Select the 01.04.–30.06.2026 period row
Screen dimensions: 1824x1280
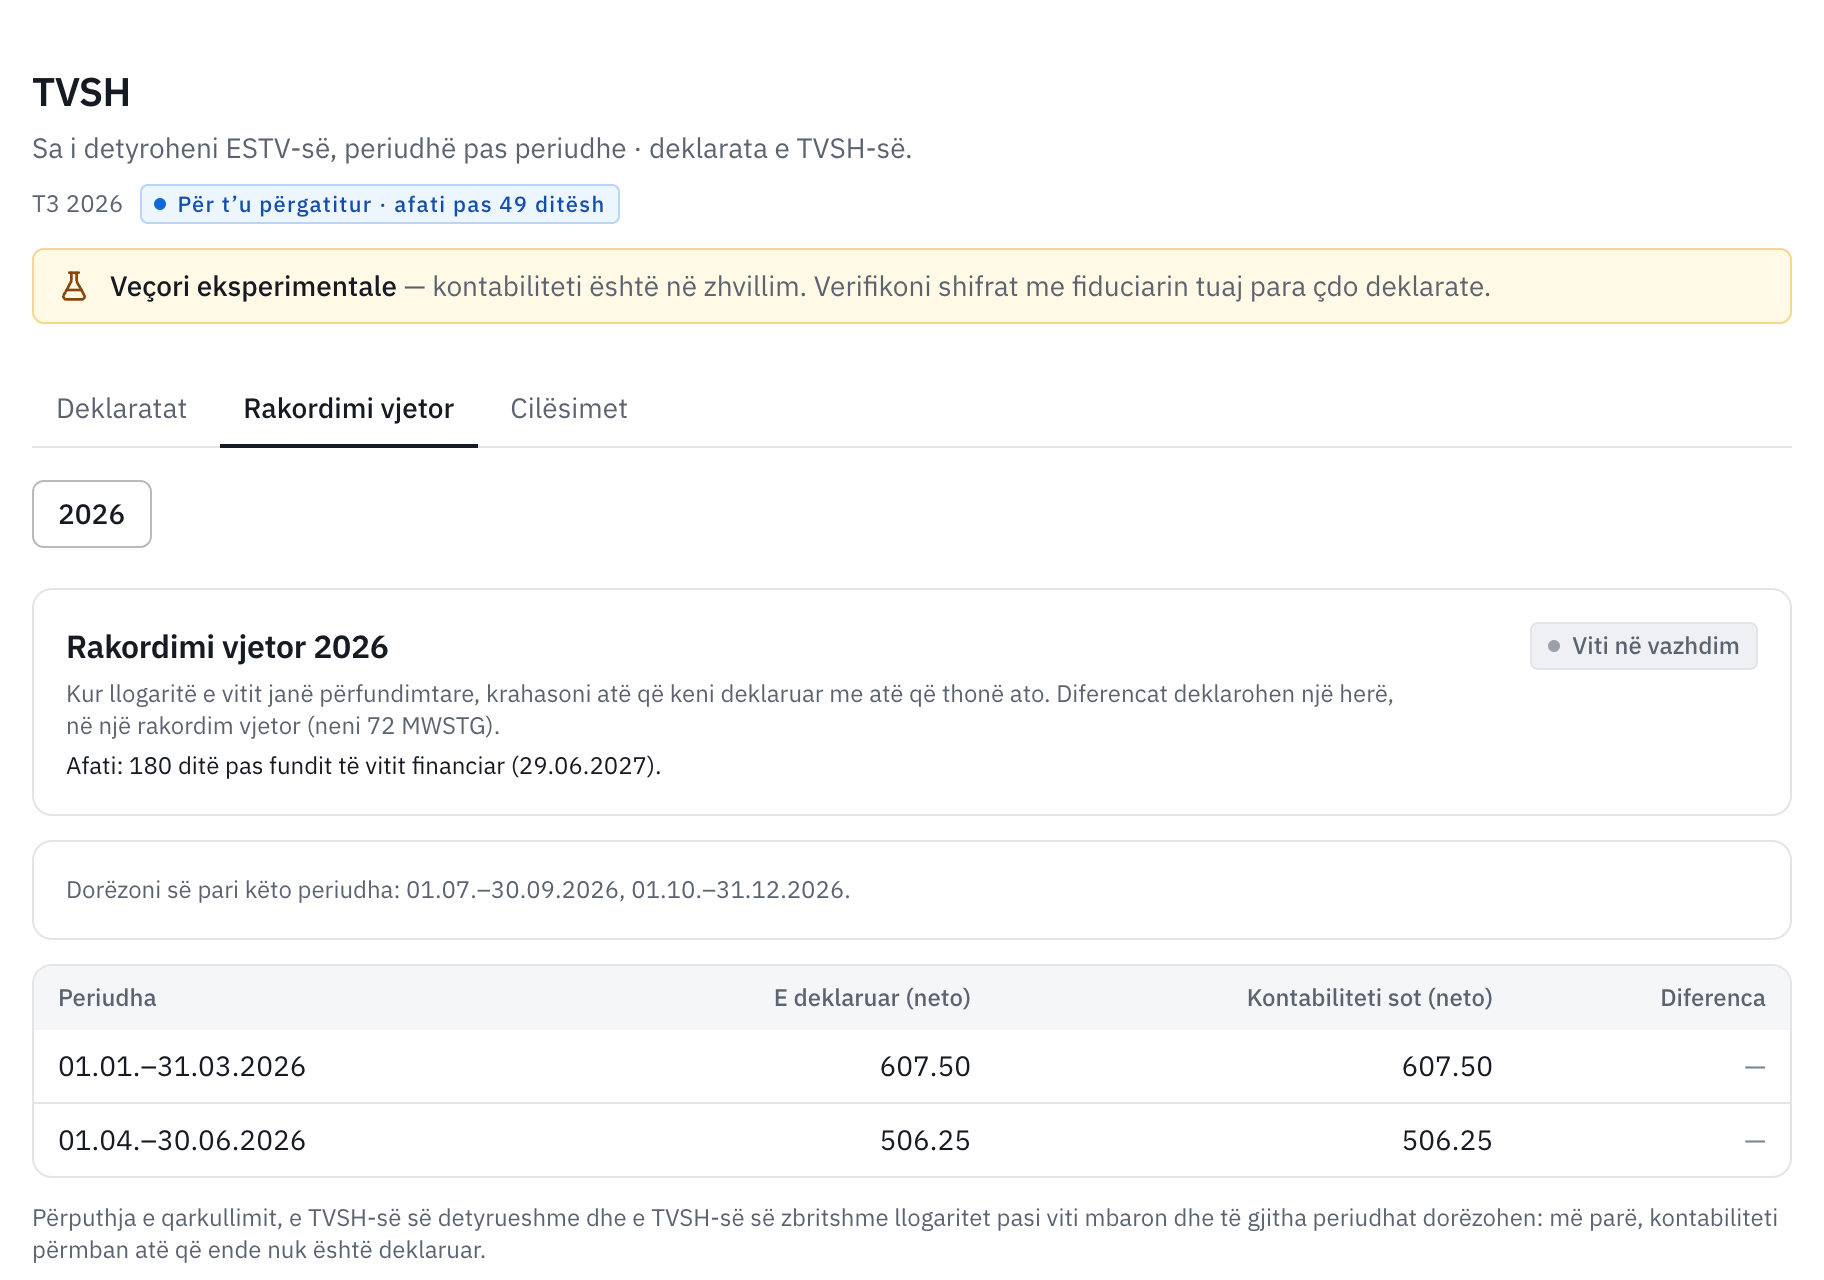click(x=912, y=1140)
